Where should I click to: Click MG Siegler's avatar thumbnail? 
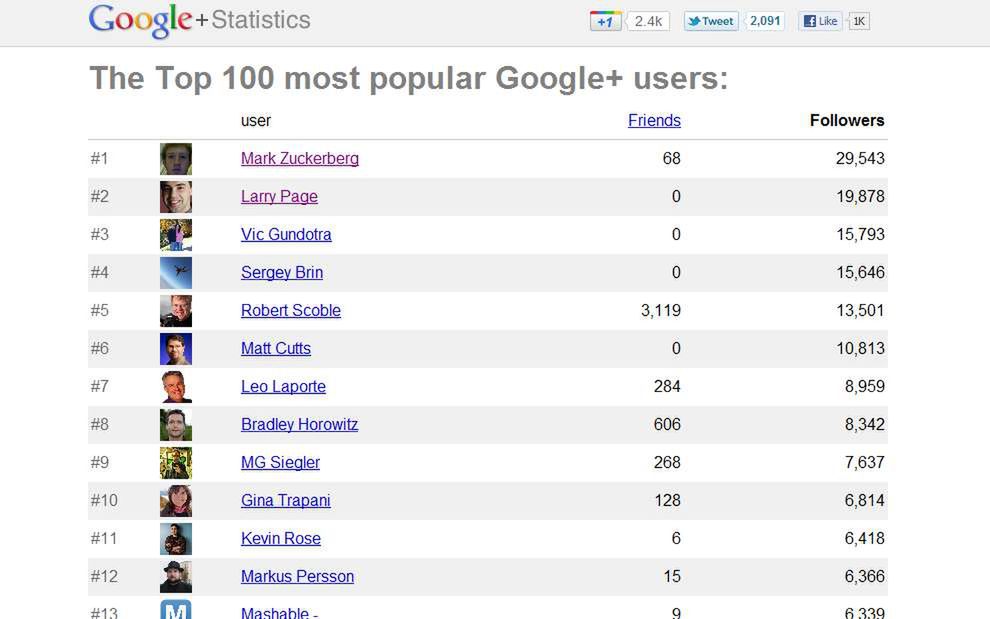(x=176, y=462)
